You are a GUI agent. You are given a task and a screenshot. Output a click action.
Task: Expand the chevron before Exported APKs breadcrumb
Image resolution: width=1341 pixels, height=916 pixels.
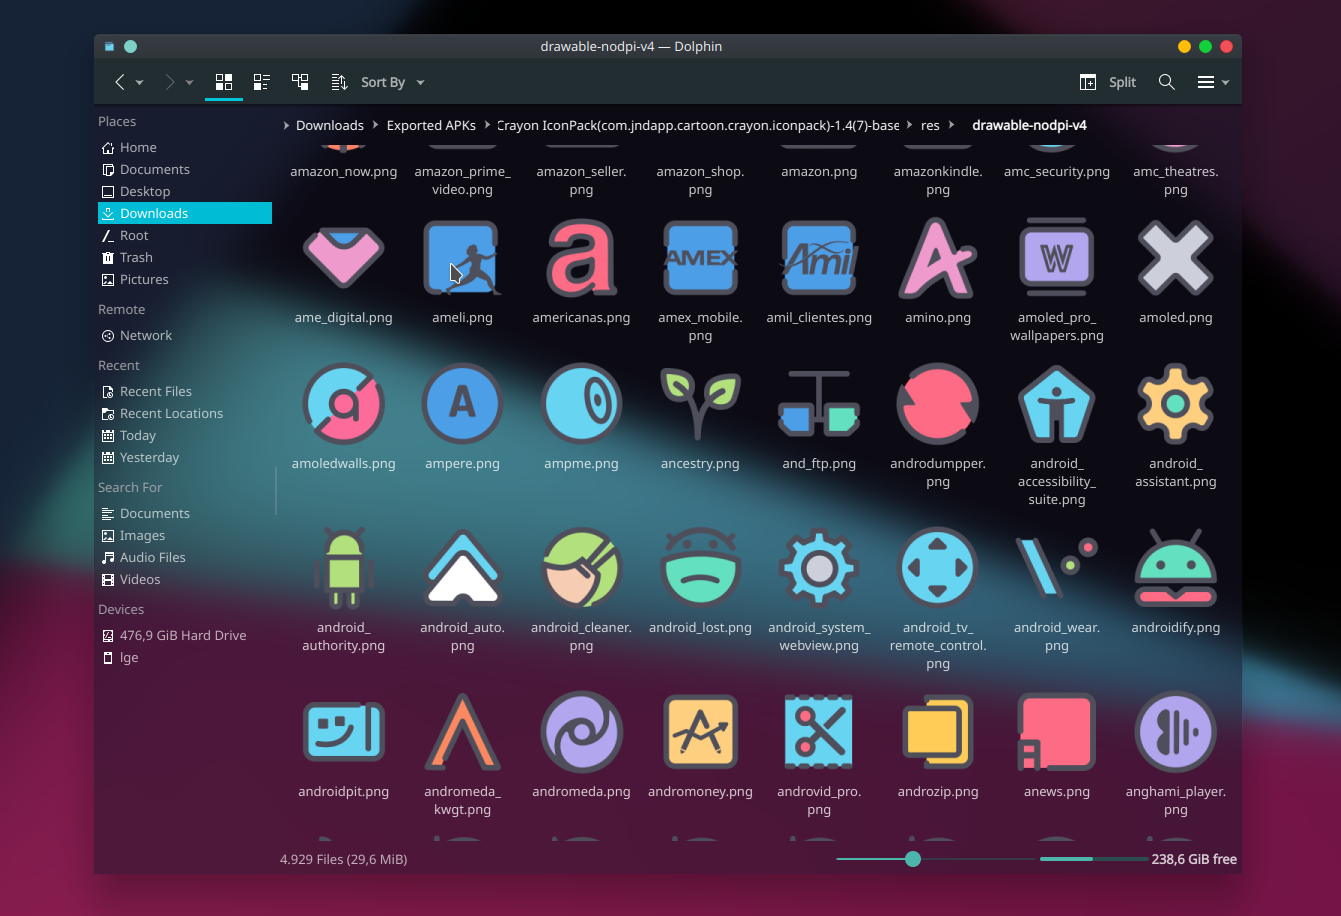(x=376, y=125)
